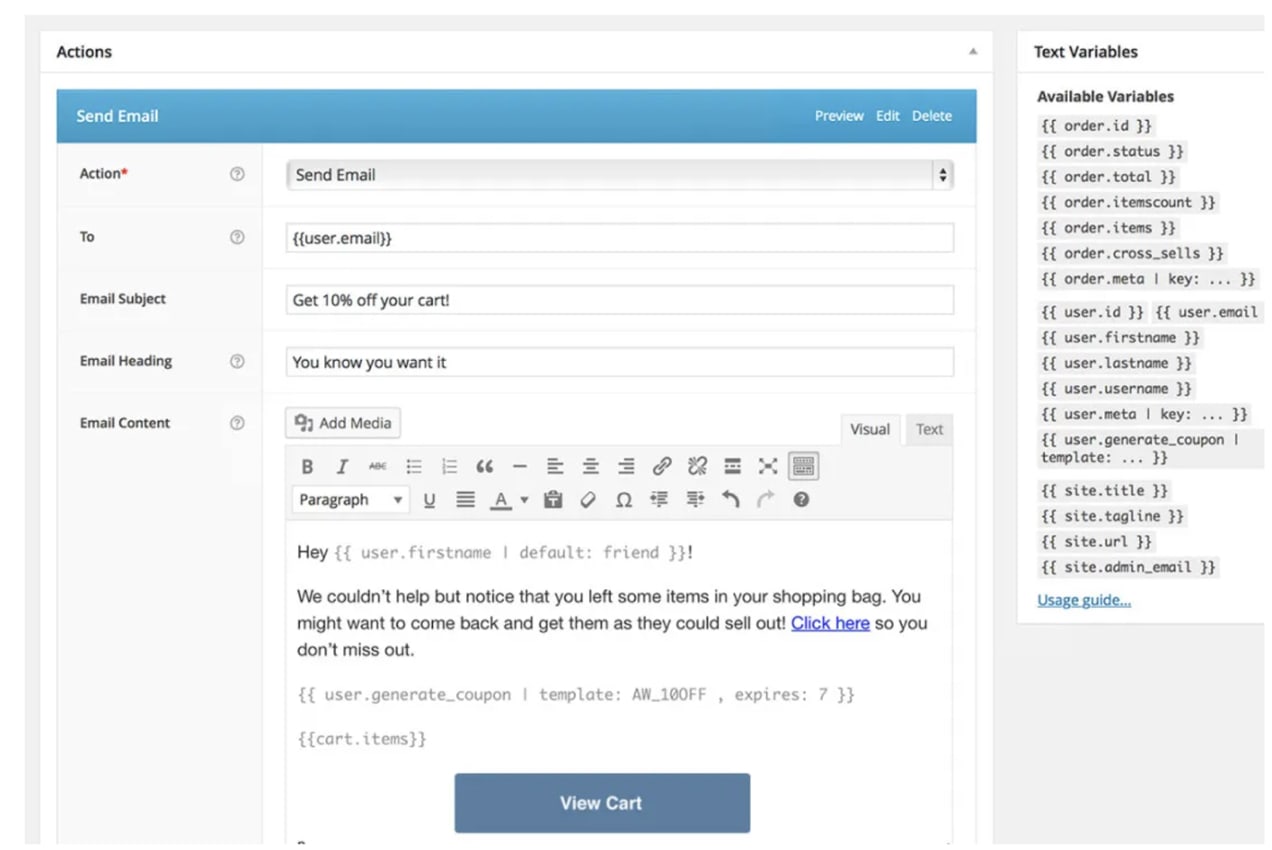Insert a numbered list
Image resolution: width=1272 pixels, height=850 pixels.
449,467
